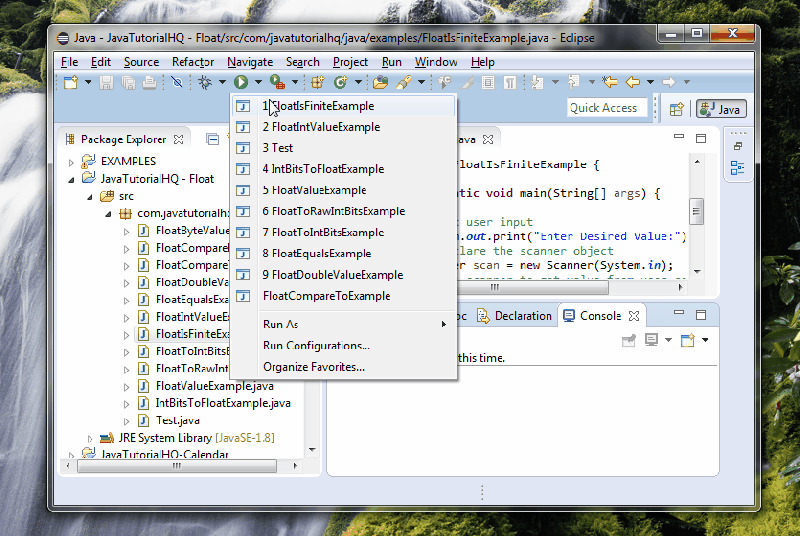Click the New Java Package icon
Image resolution: width=800 pixels, height=536 pixels.
pos(318,82)
